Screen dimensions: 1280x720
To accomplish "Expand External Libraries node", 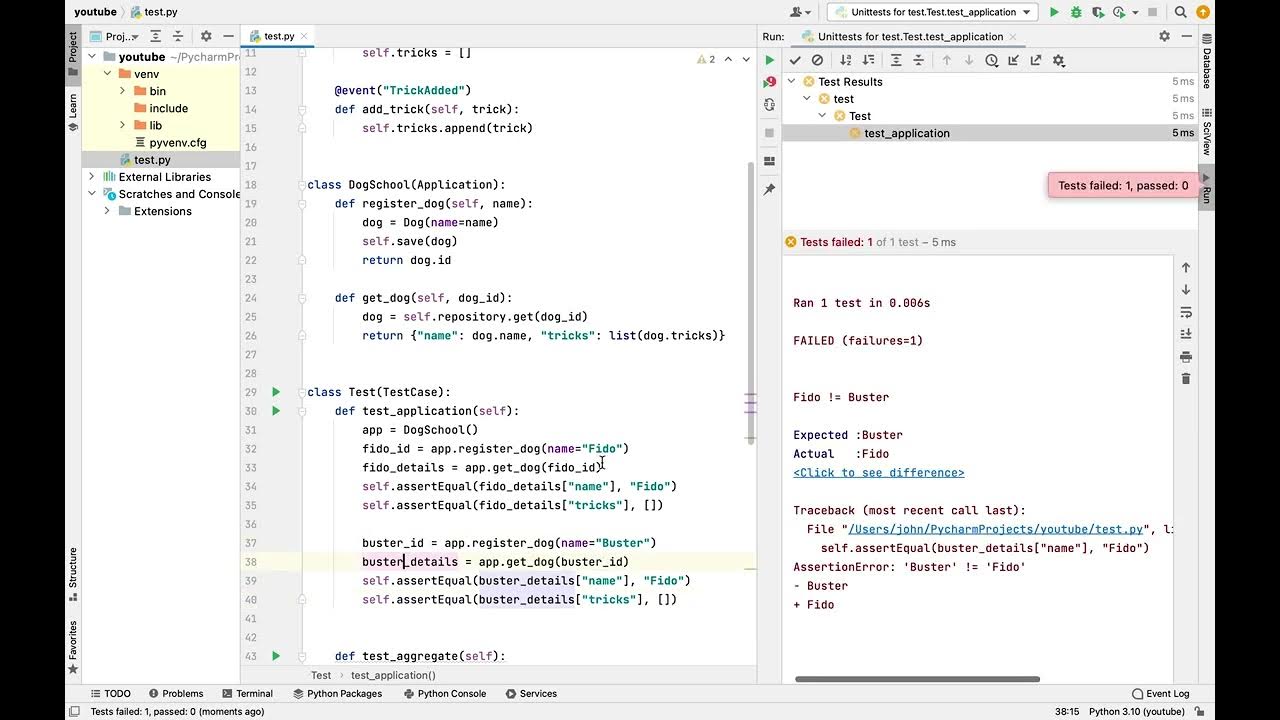I will tap(92, 177).
